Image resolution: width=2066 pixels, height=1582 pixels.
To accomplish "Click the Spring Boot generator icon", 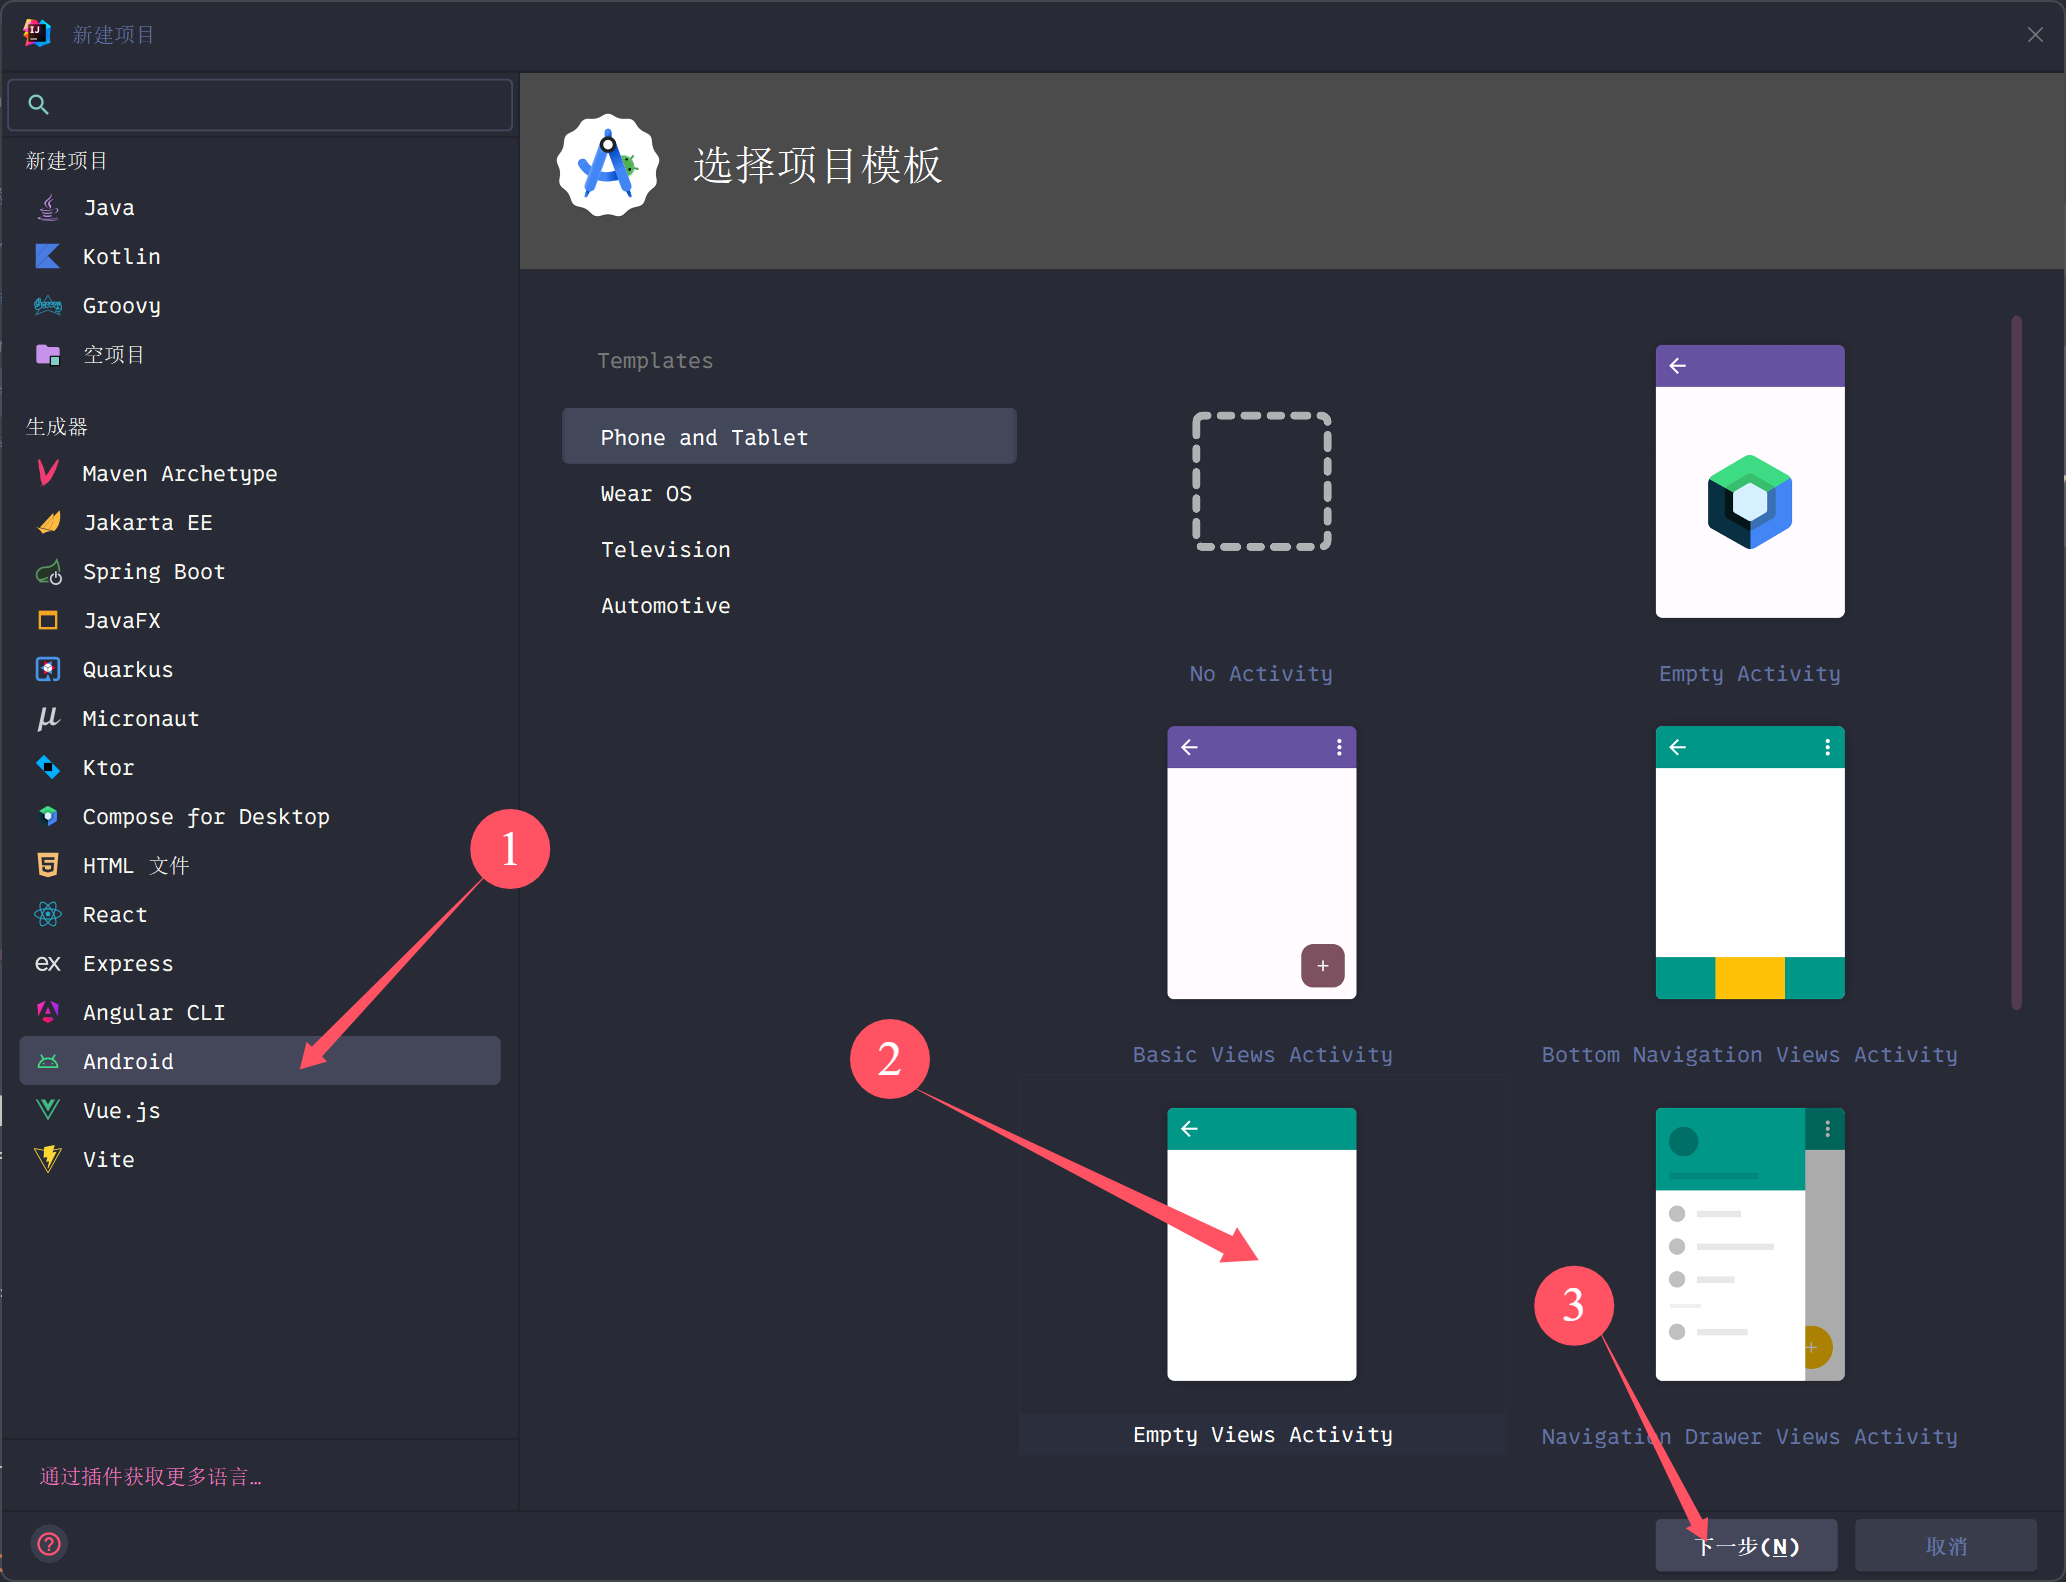I will point(48,572).
